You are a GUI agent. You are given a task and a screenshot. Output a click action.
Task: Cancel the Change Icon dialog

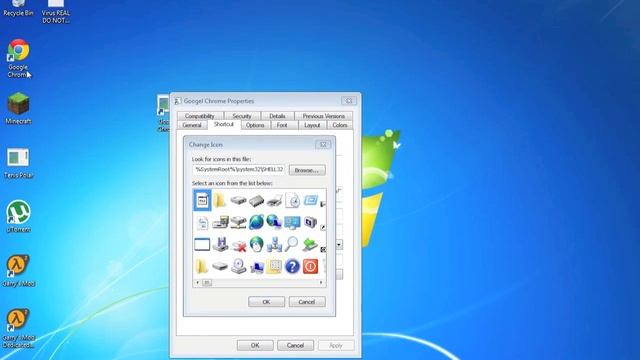click(307, 302)
